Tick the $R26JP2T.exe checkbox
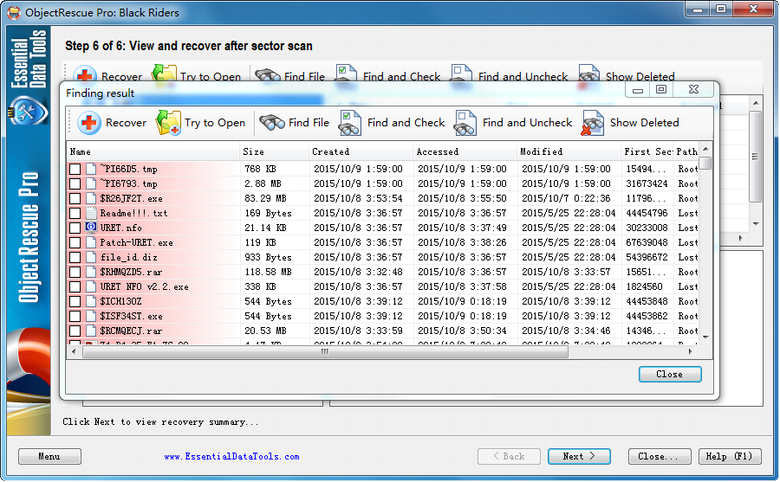 click(75, 199)
